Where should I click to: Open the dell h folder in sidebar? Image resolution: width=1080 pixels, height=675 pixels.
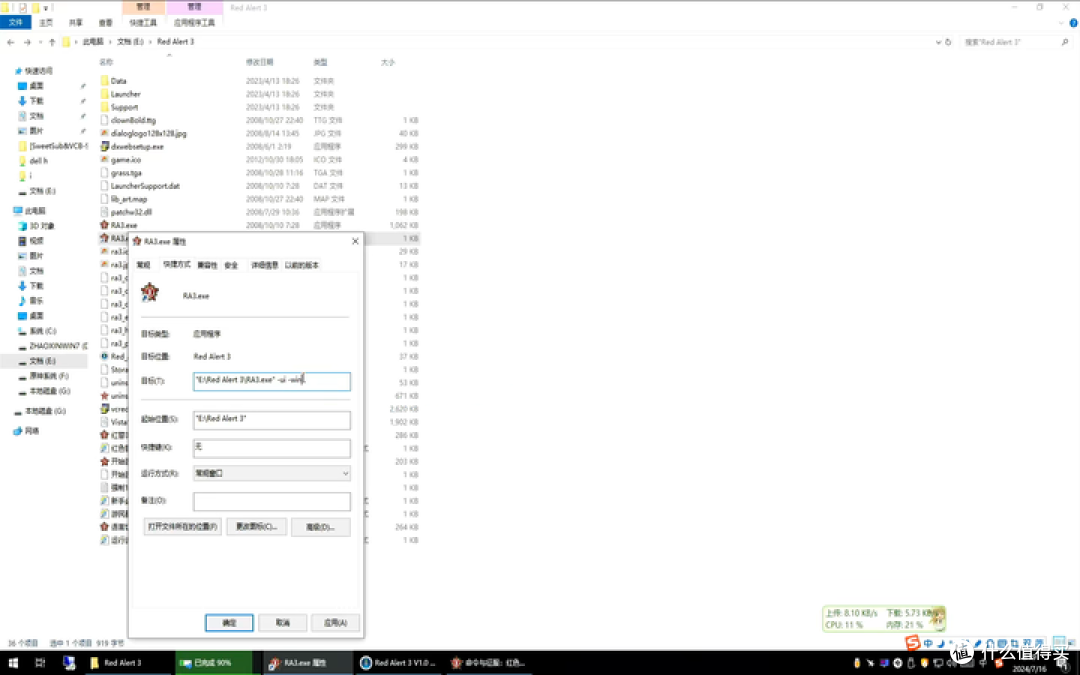pyautogui.click(x=39, y=160)
